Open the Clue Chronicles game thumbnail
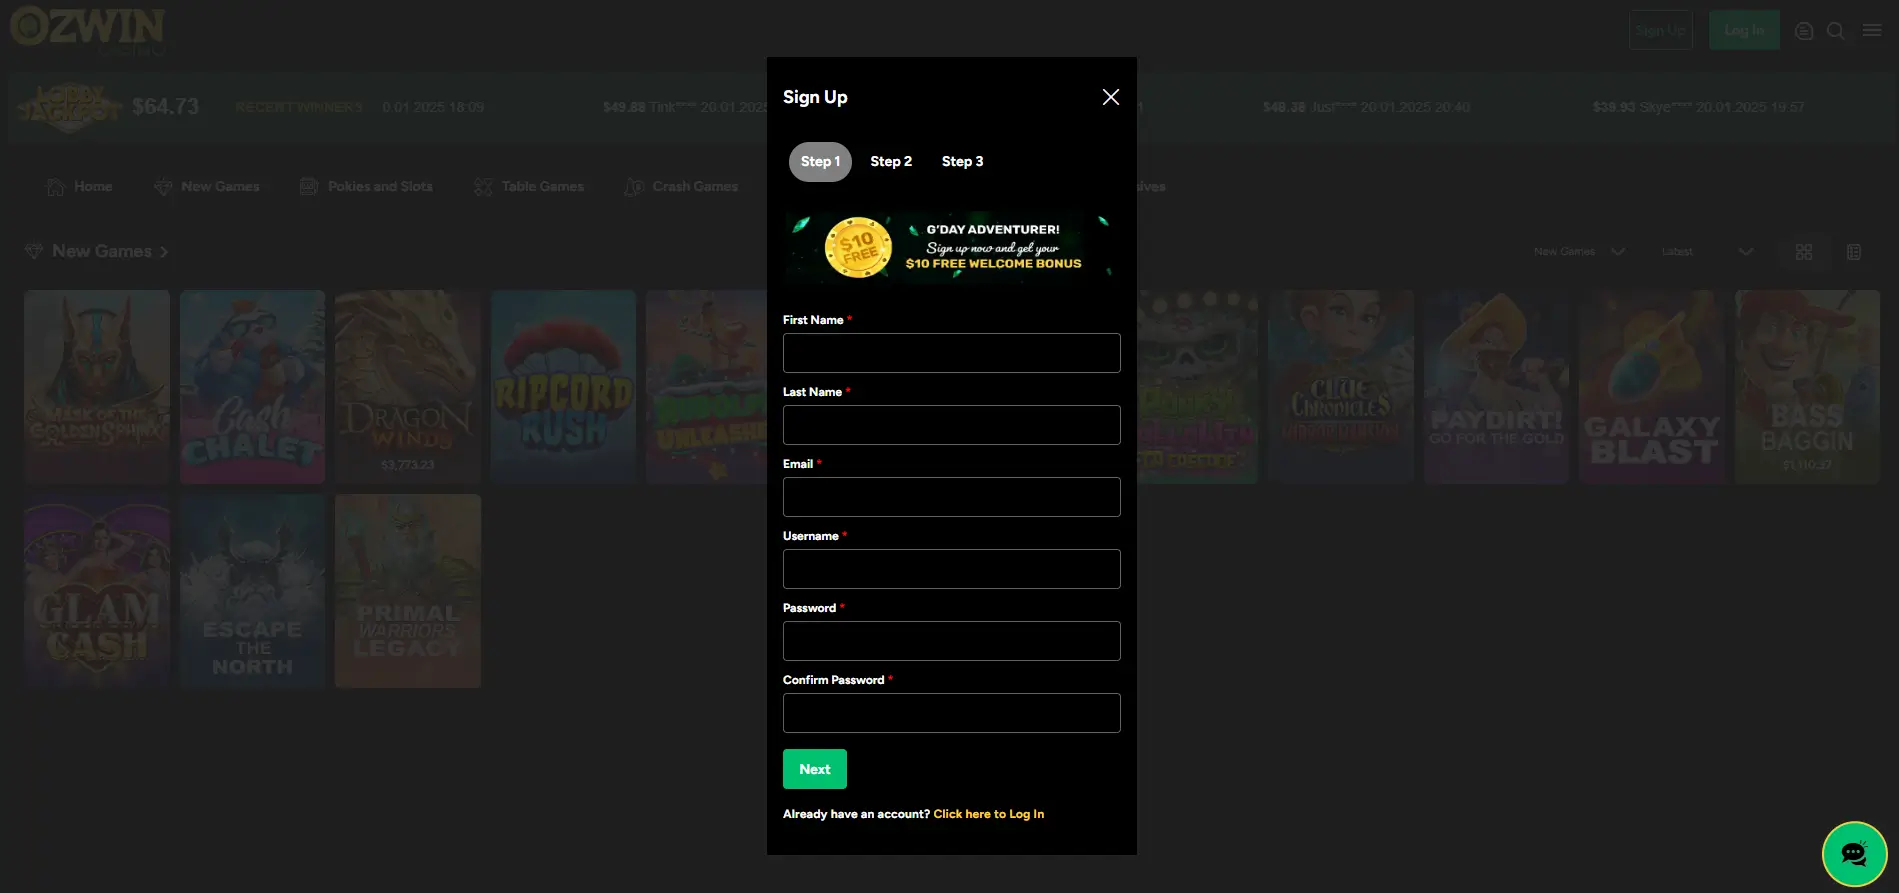 pos(1341,387)
